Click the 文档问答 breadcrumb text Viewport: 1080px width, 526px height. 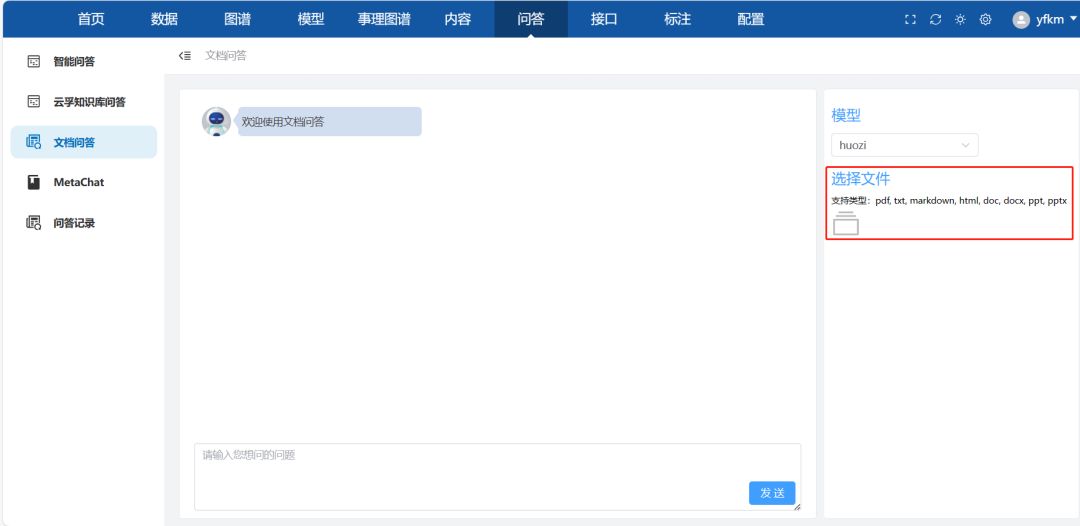pos(226,56)
